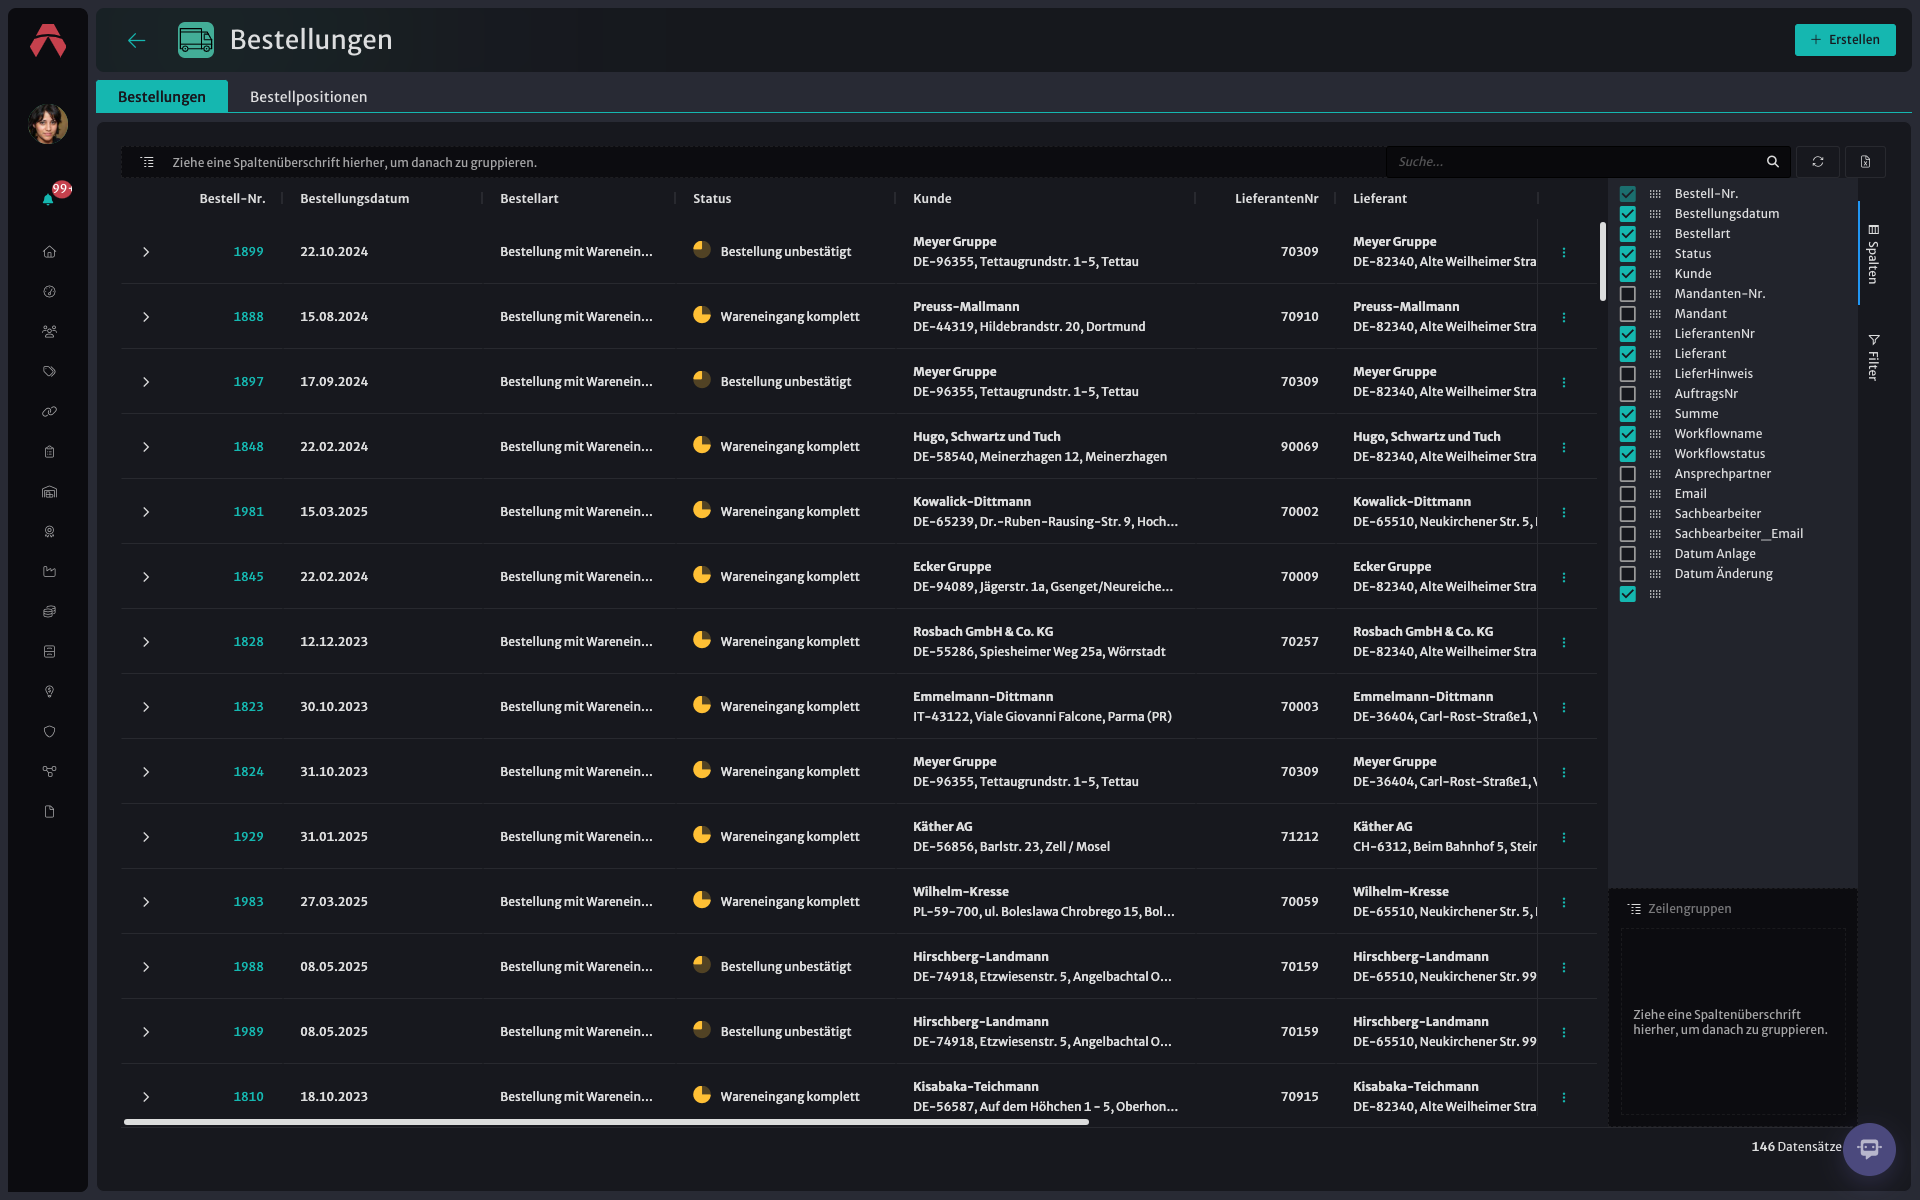Image resolution: width=1920 pixels, height=1200 pixels.
Task: Open the chat support bubble
Action: click(1869, 1149)
